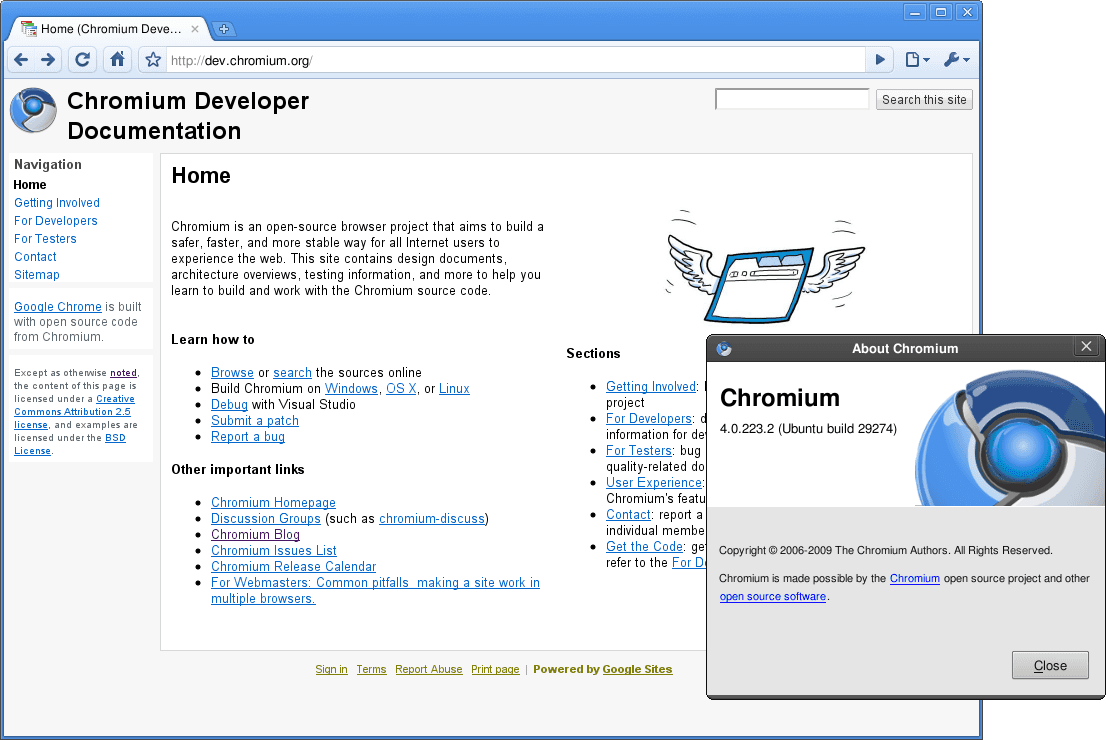
Task: Open the Report a bug link
Action: coord(247,436)
